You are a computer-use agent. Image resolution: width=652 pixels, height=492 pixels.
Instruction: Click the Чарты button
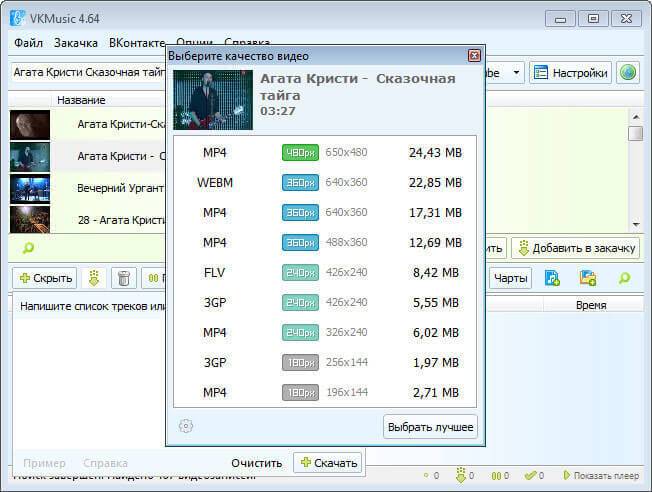click(511, 278)
